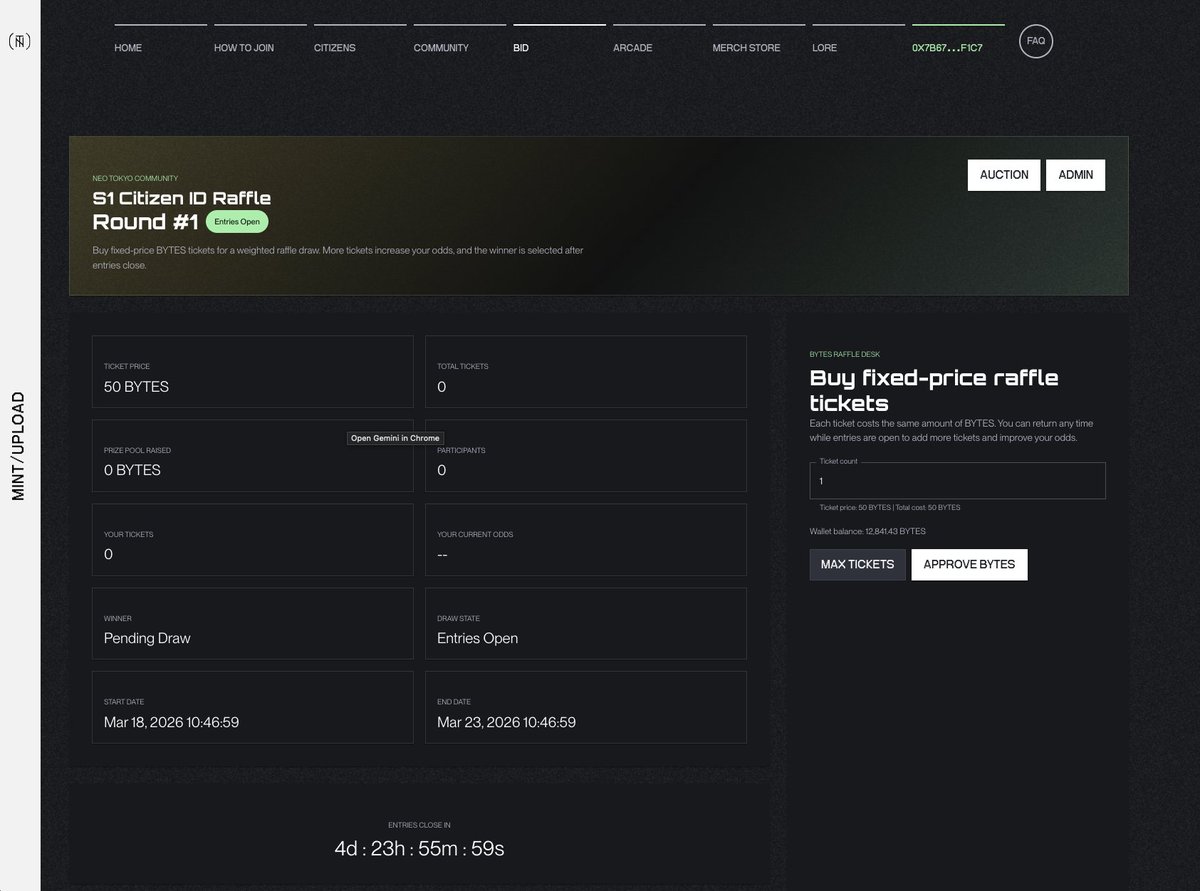Click the DRAW STATE 'Entries Open' value
The image size is (1200, 891).
pyautogui.click(x=477, y=638)
